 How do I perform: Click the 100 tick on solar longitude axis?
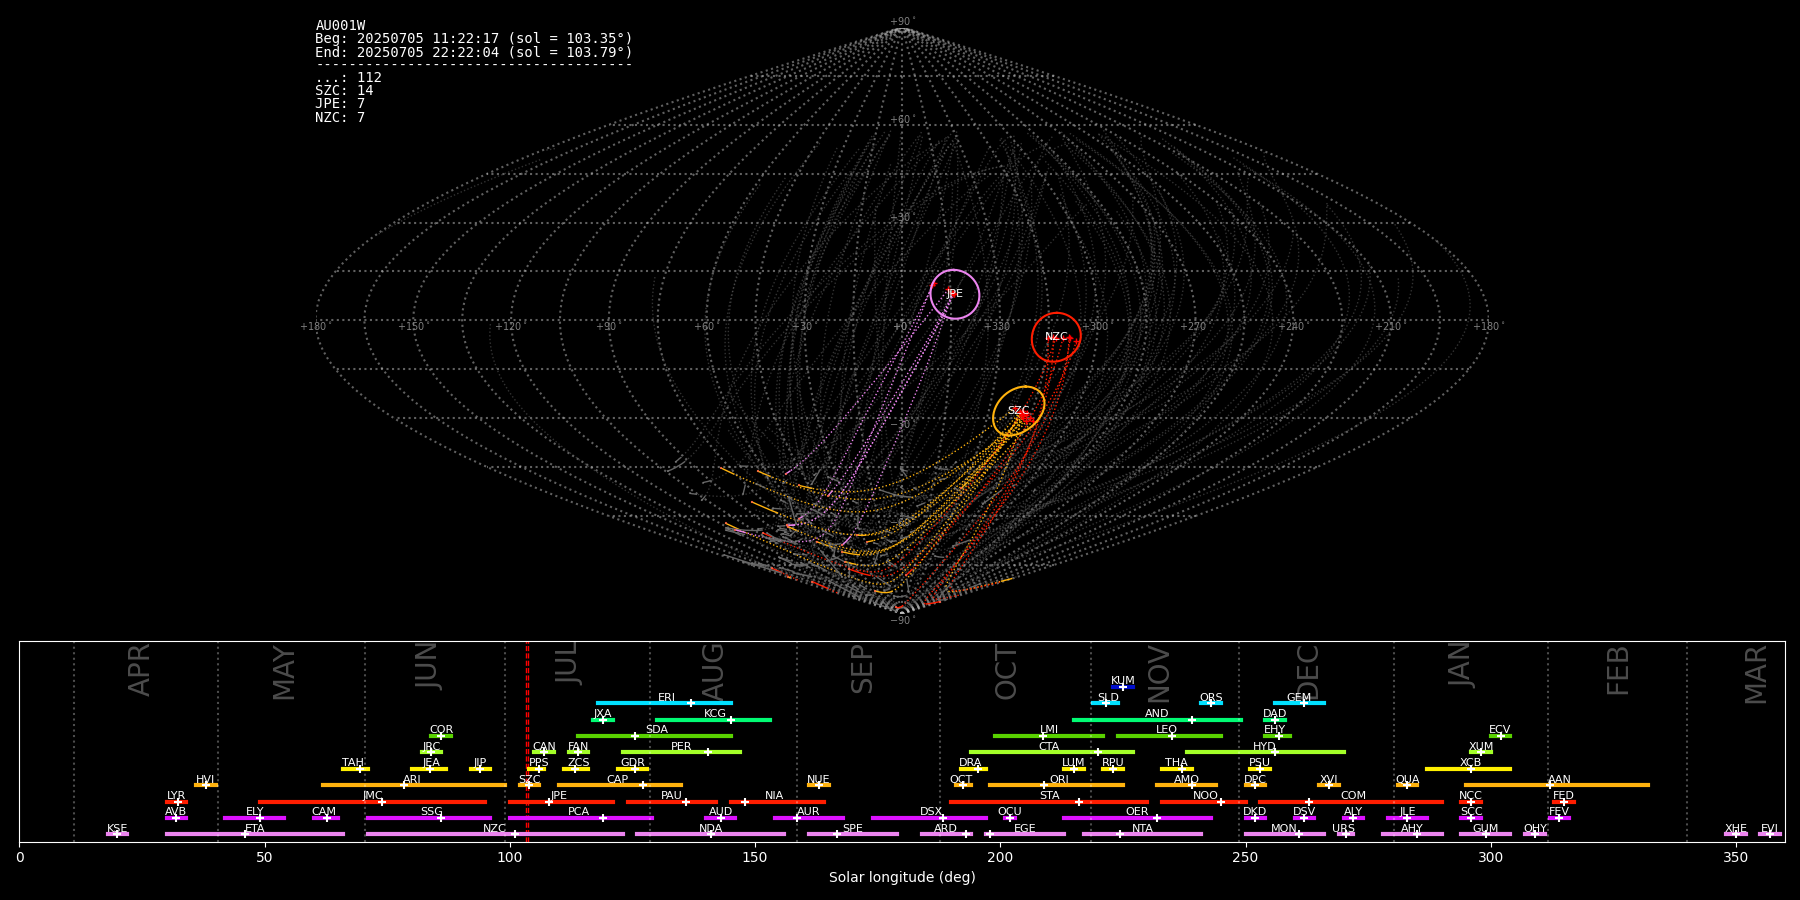click(x=510, y=857)
